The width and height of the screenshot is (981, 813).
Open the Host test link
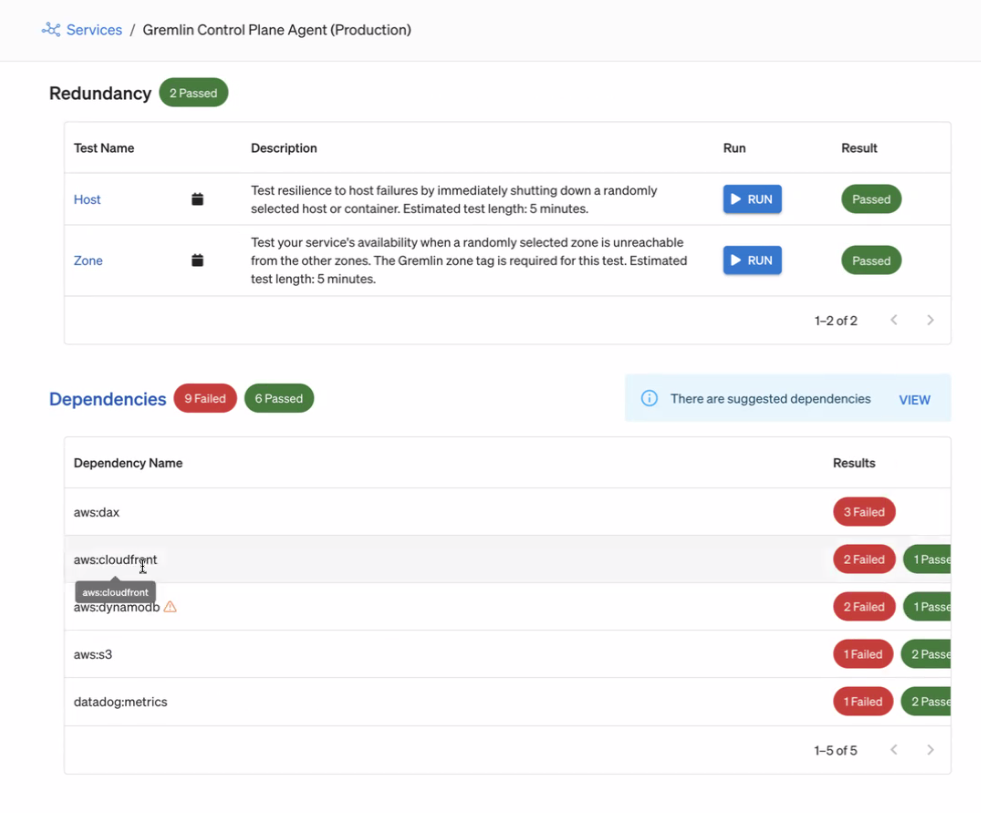(x=87, y=199)
